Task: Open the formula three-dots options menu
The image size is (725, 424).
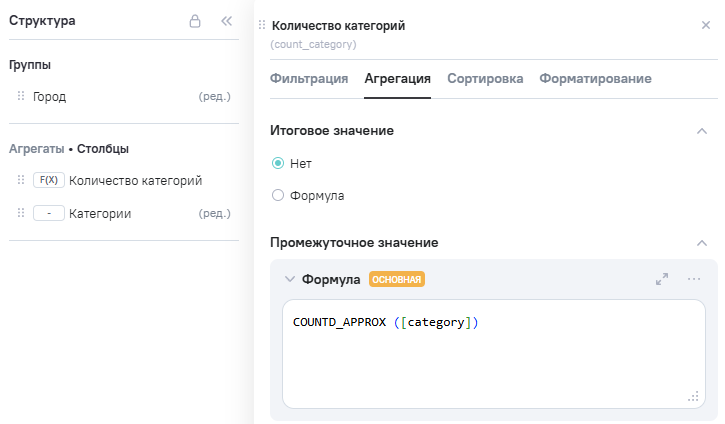Action: tap(694, 280)
